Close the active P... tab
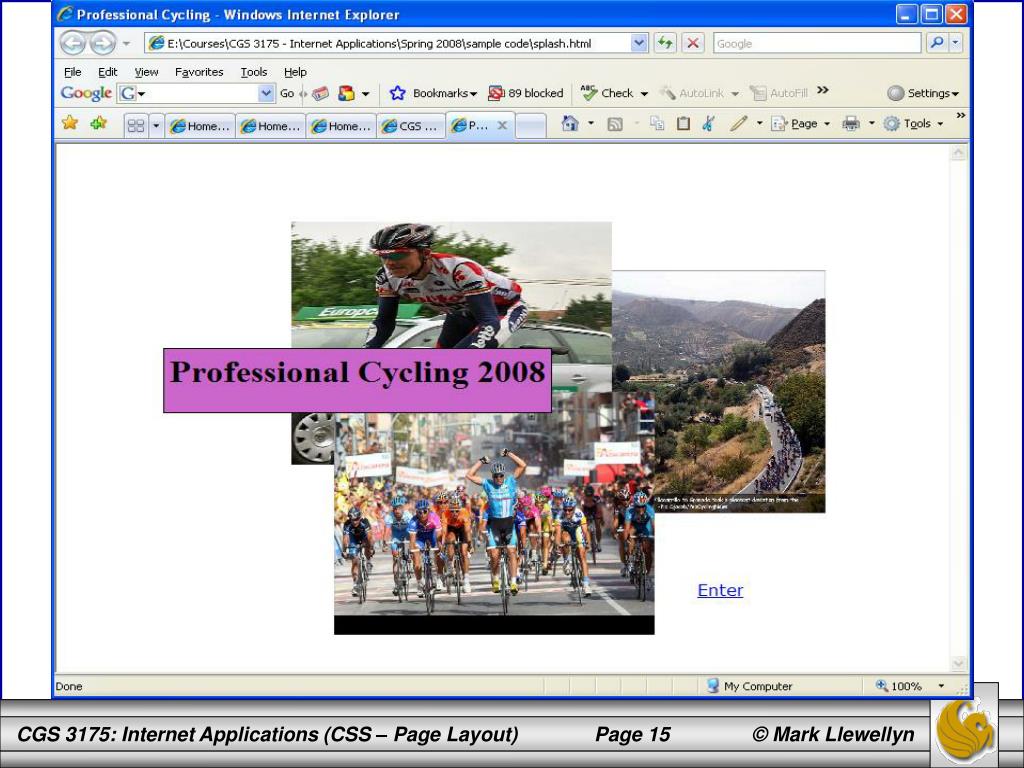 [502, 125]
